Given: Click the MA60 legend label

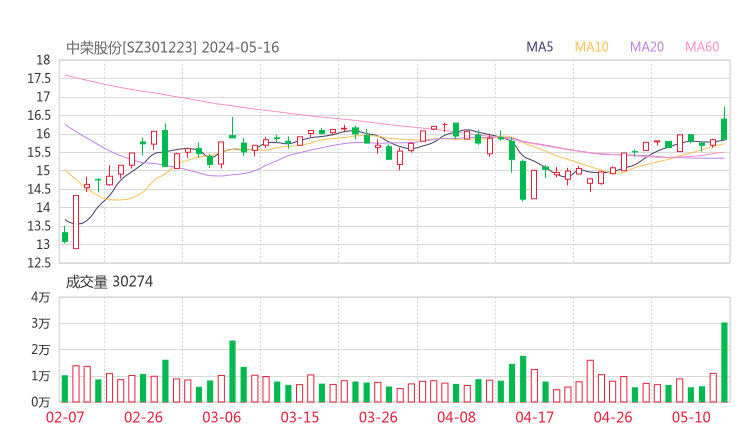Looking at the screenshot, I should click(x=702, y=47).
